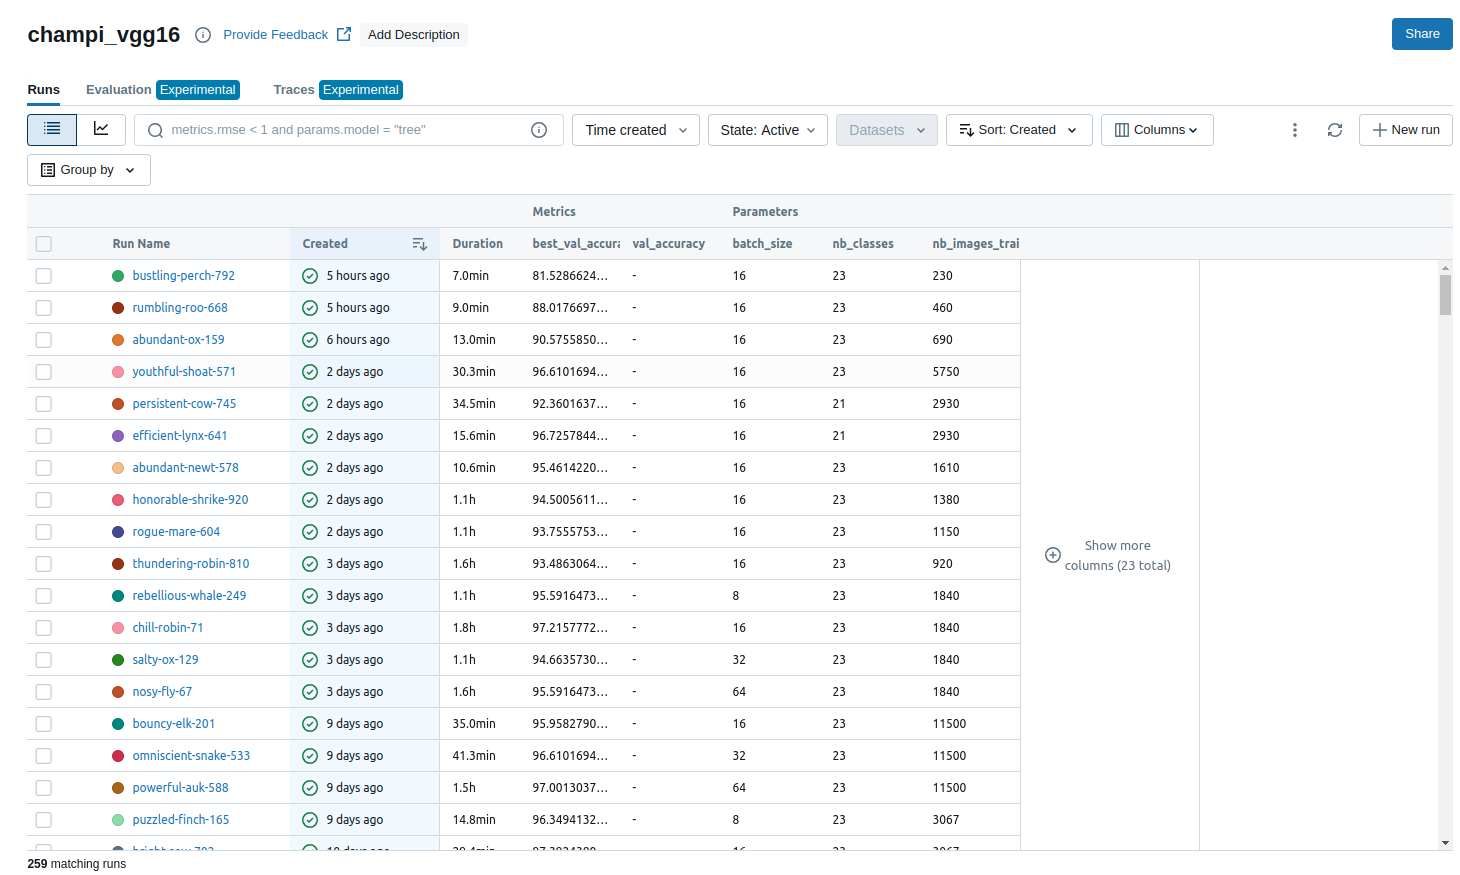Viewport: 1460px width, 875px height.
Task: Click the Provide Feedback external link icon
Action: click(x=344, y=34)
